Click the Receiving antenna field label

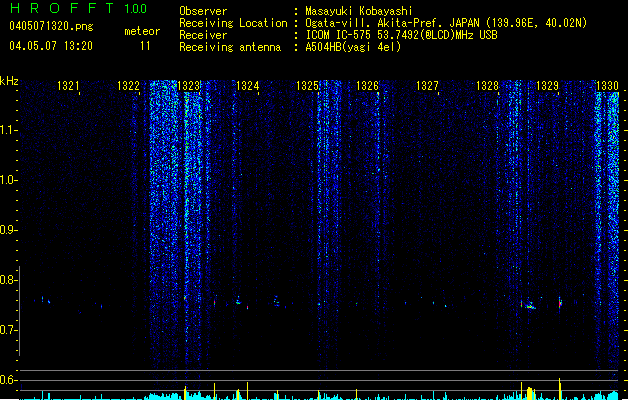click(230, 47)
